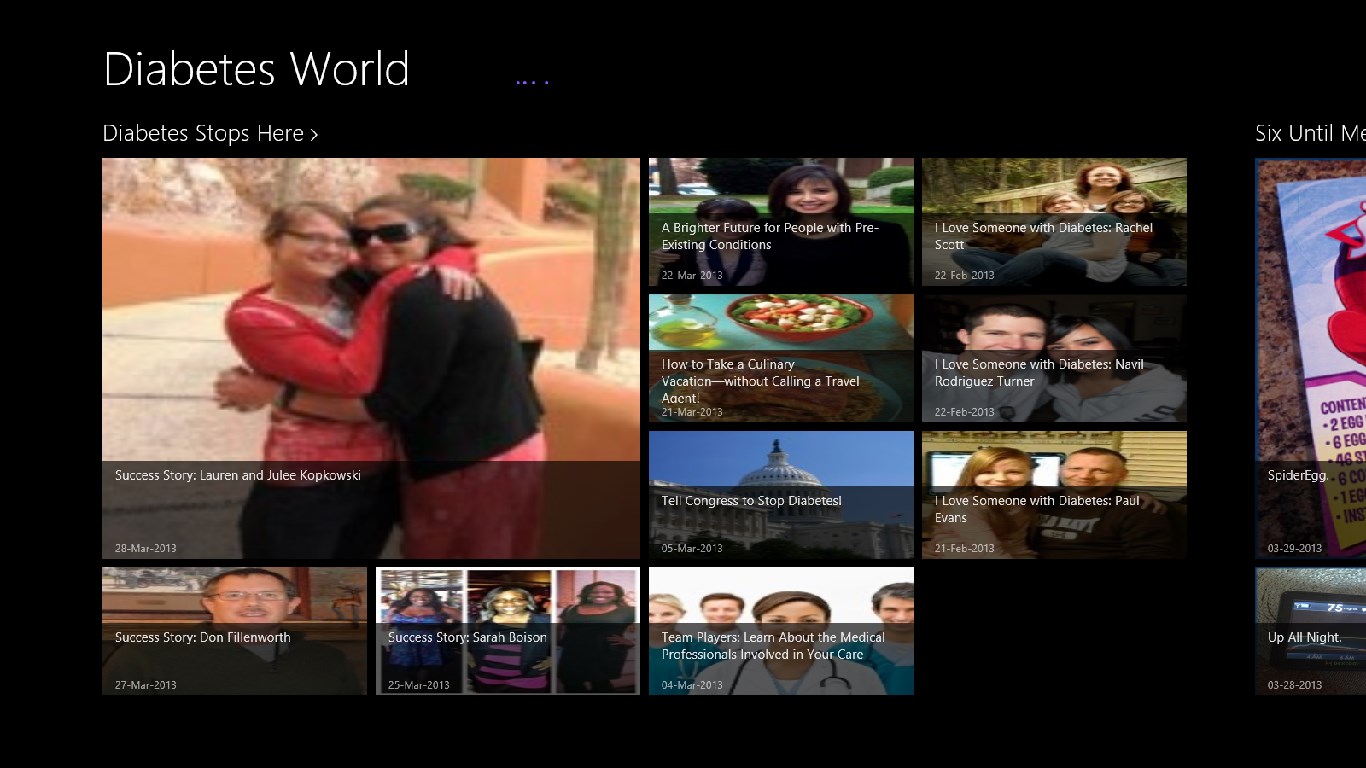Screen dimensions: 1366x768
Task: Open Team Players medical professionals article
Action: pyautogui.click(x=781, y=631)
